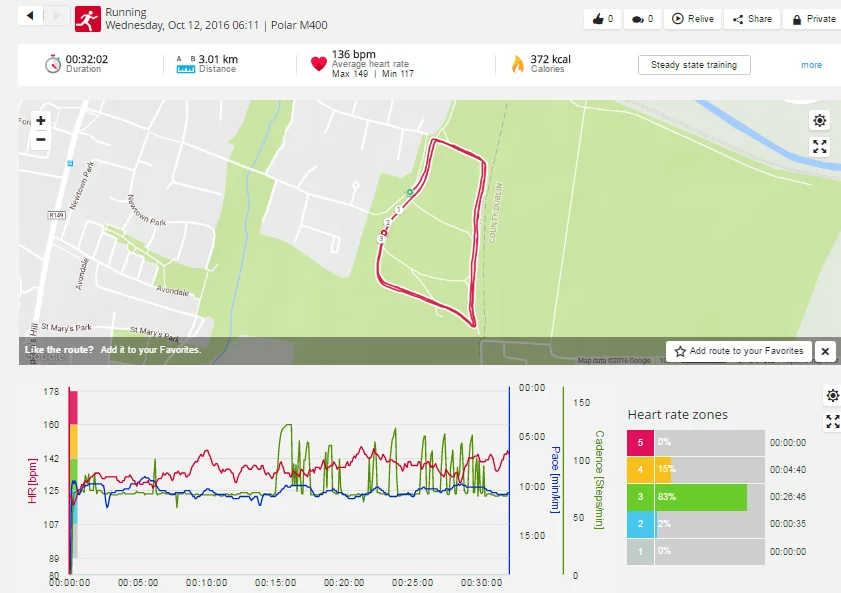Share this training session
The height and width of the screenshot is (593, 841).
(x=752, y=19)
